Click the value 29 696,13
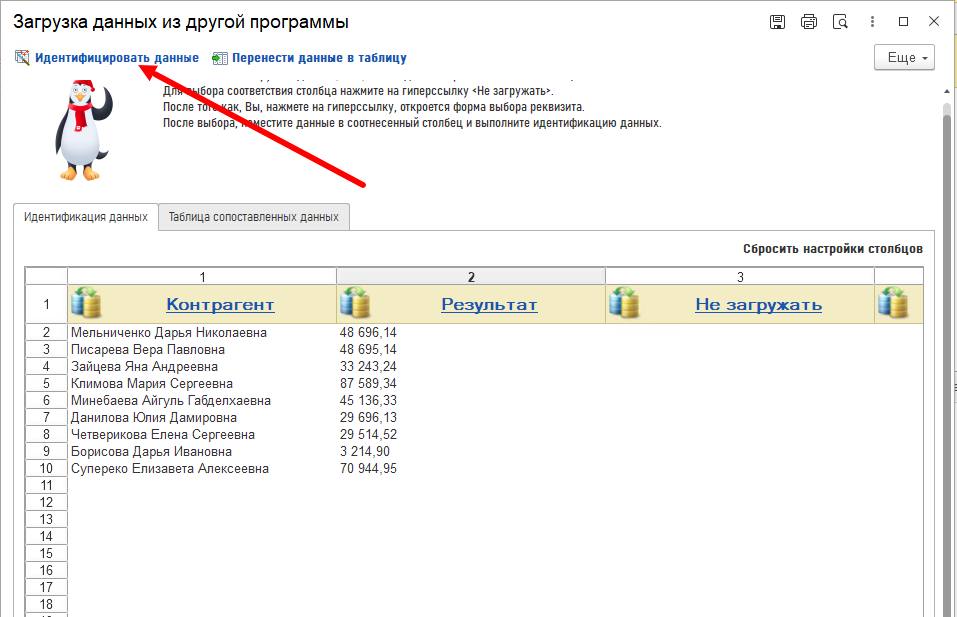Screen dimensions: 957x617 point(368,418)
